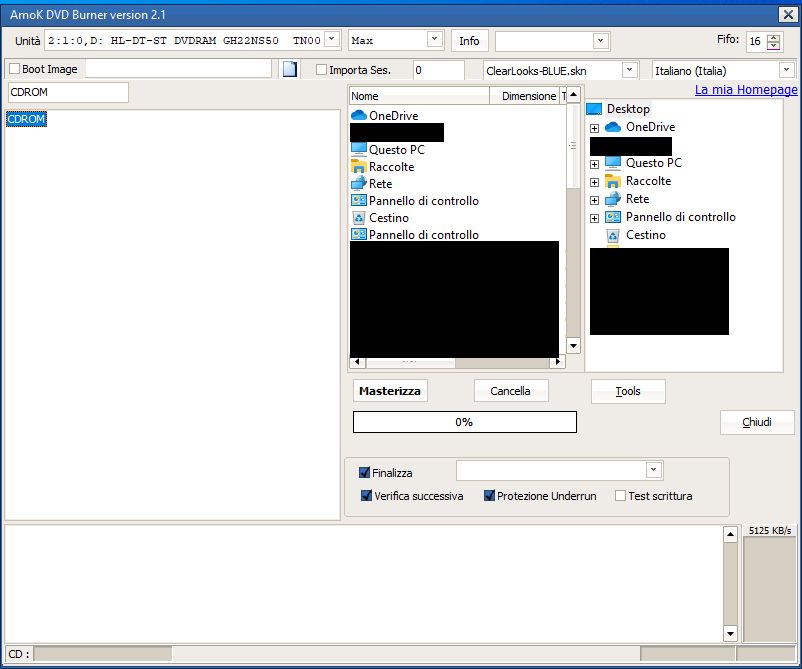Click the file list horizontal scrollbar thumb
The image size is (802, 669).
(411, 362)
